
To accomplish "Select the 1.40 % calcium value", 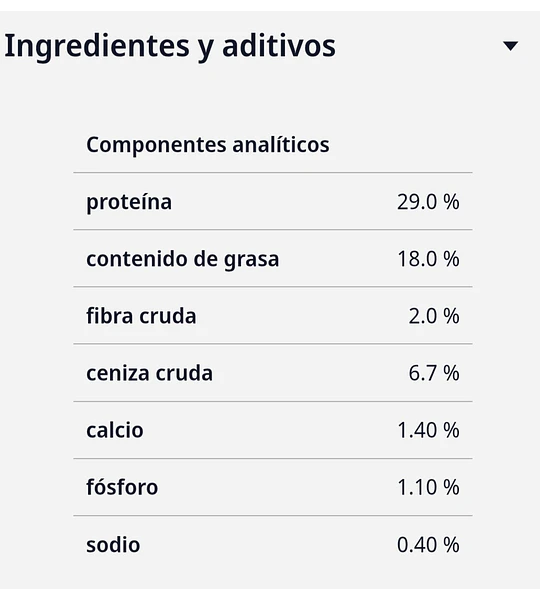I will (428, 430).
